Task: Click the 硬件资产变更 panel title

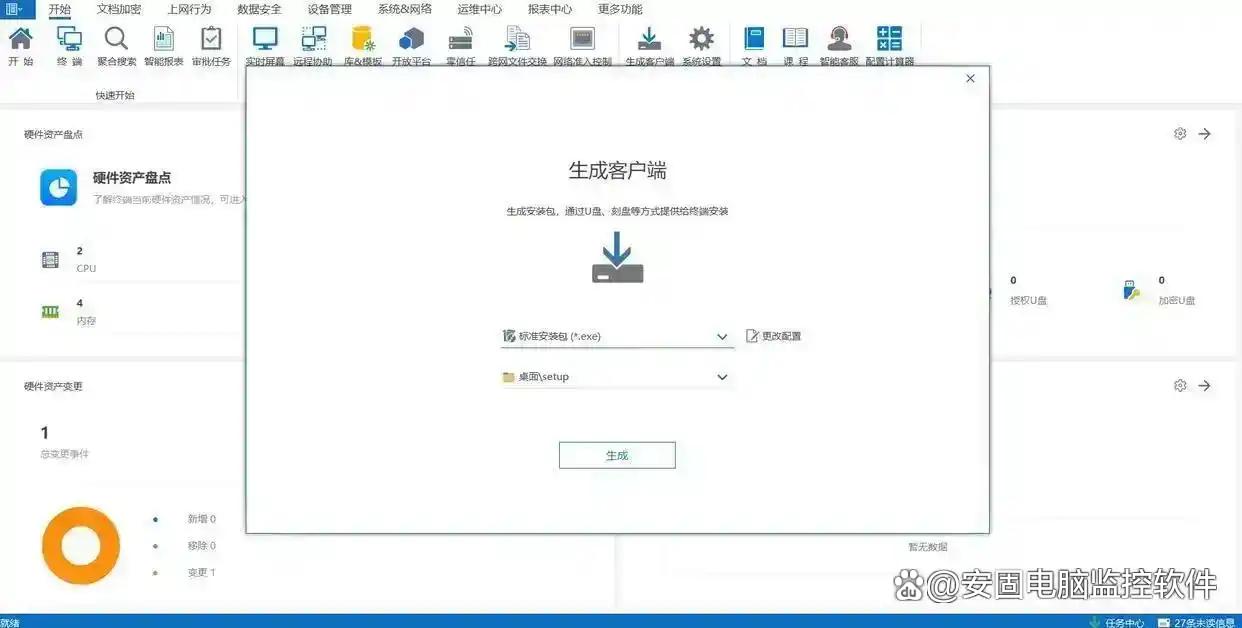Action: tap(54, 386)
